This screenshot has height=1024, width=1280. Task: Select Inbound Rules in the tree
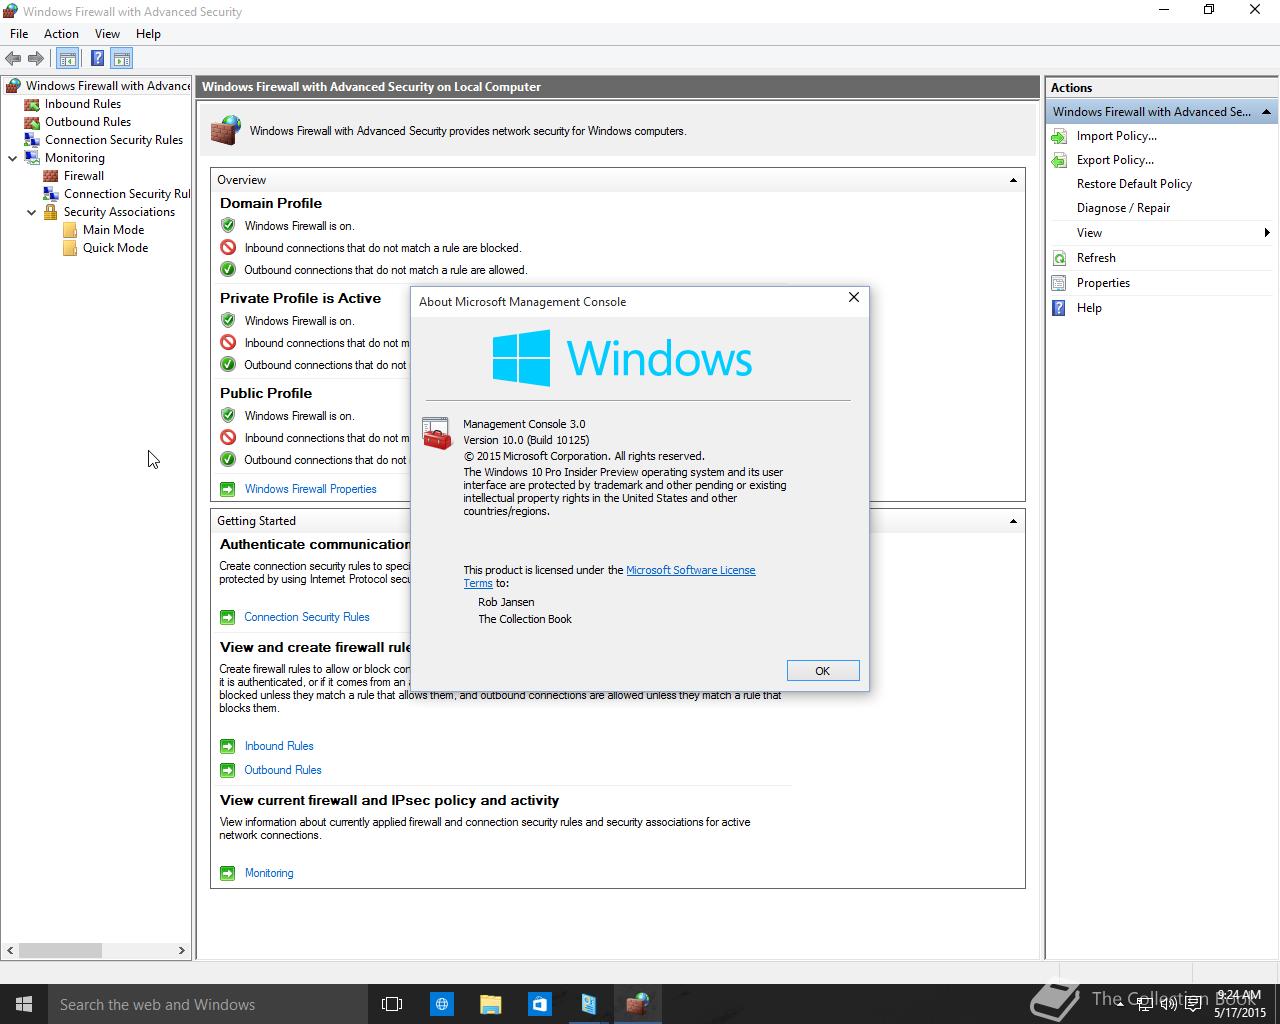(82, 104)
